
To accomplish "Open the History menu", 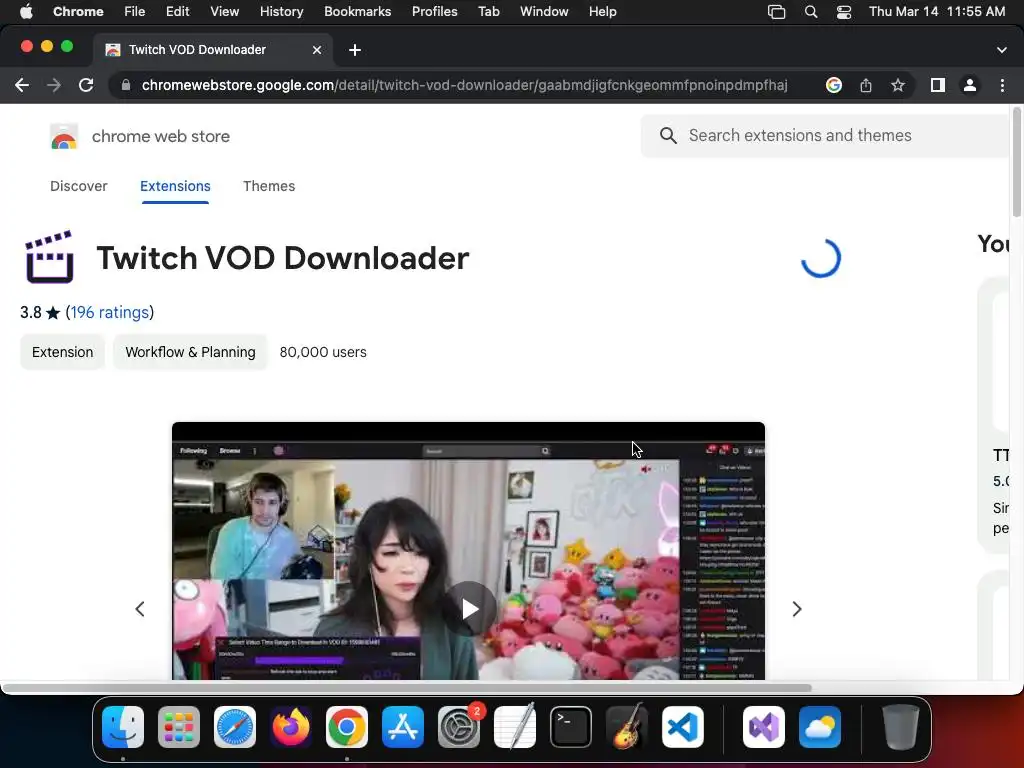I will tap(281, 11).
